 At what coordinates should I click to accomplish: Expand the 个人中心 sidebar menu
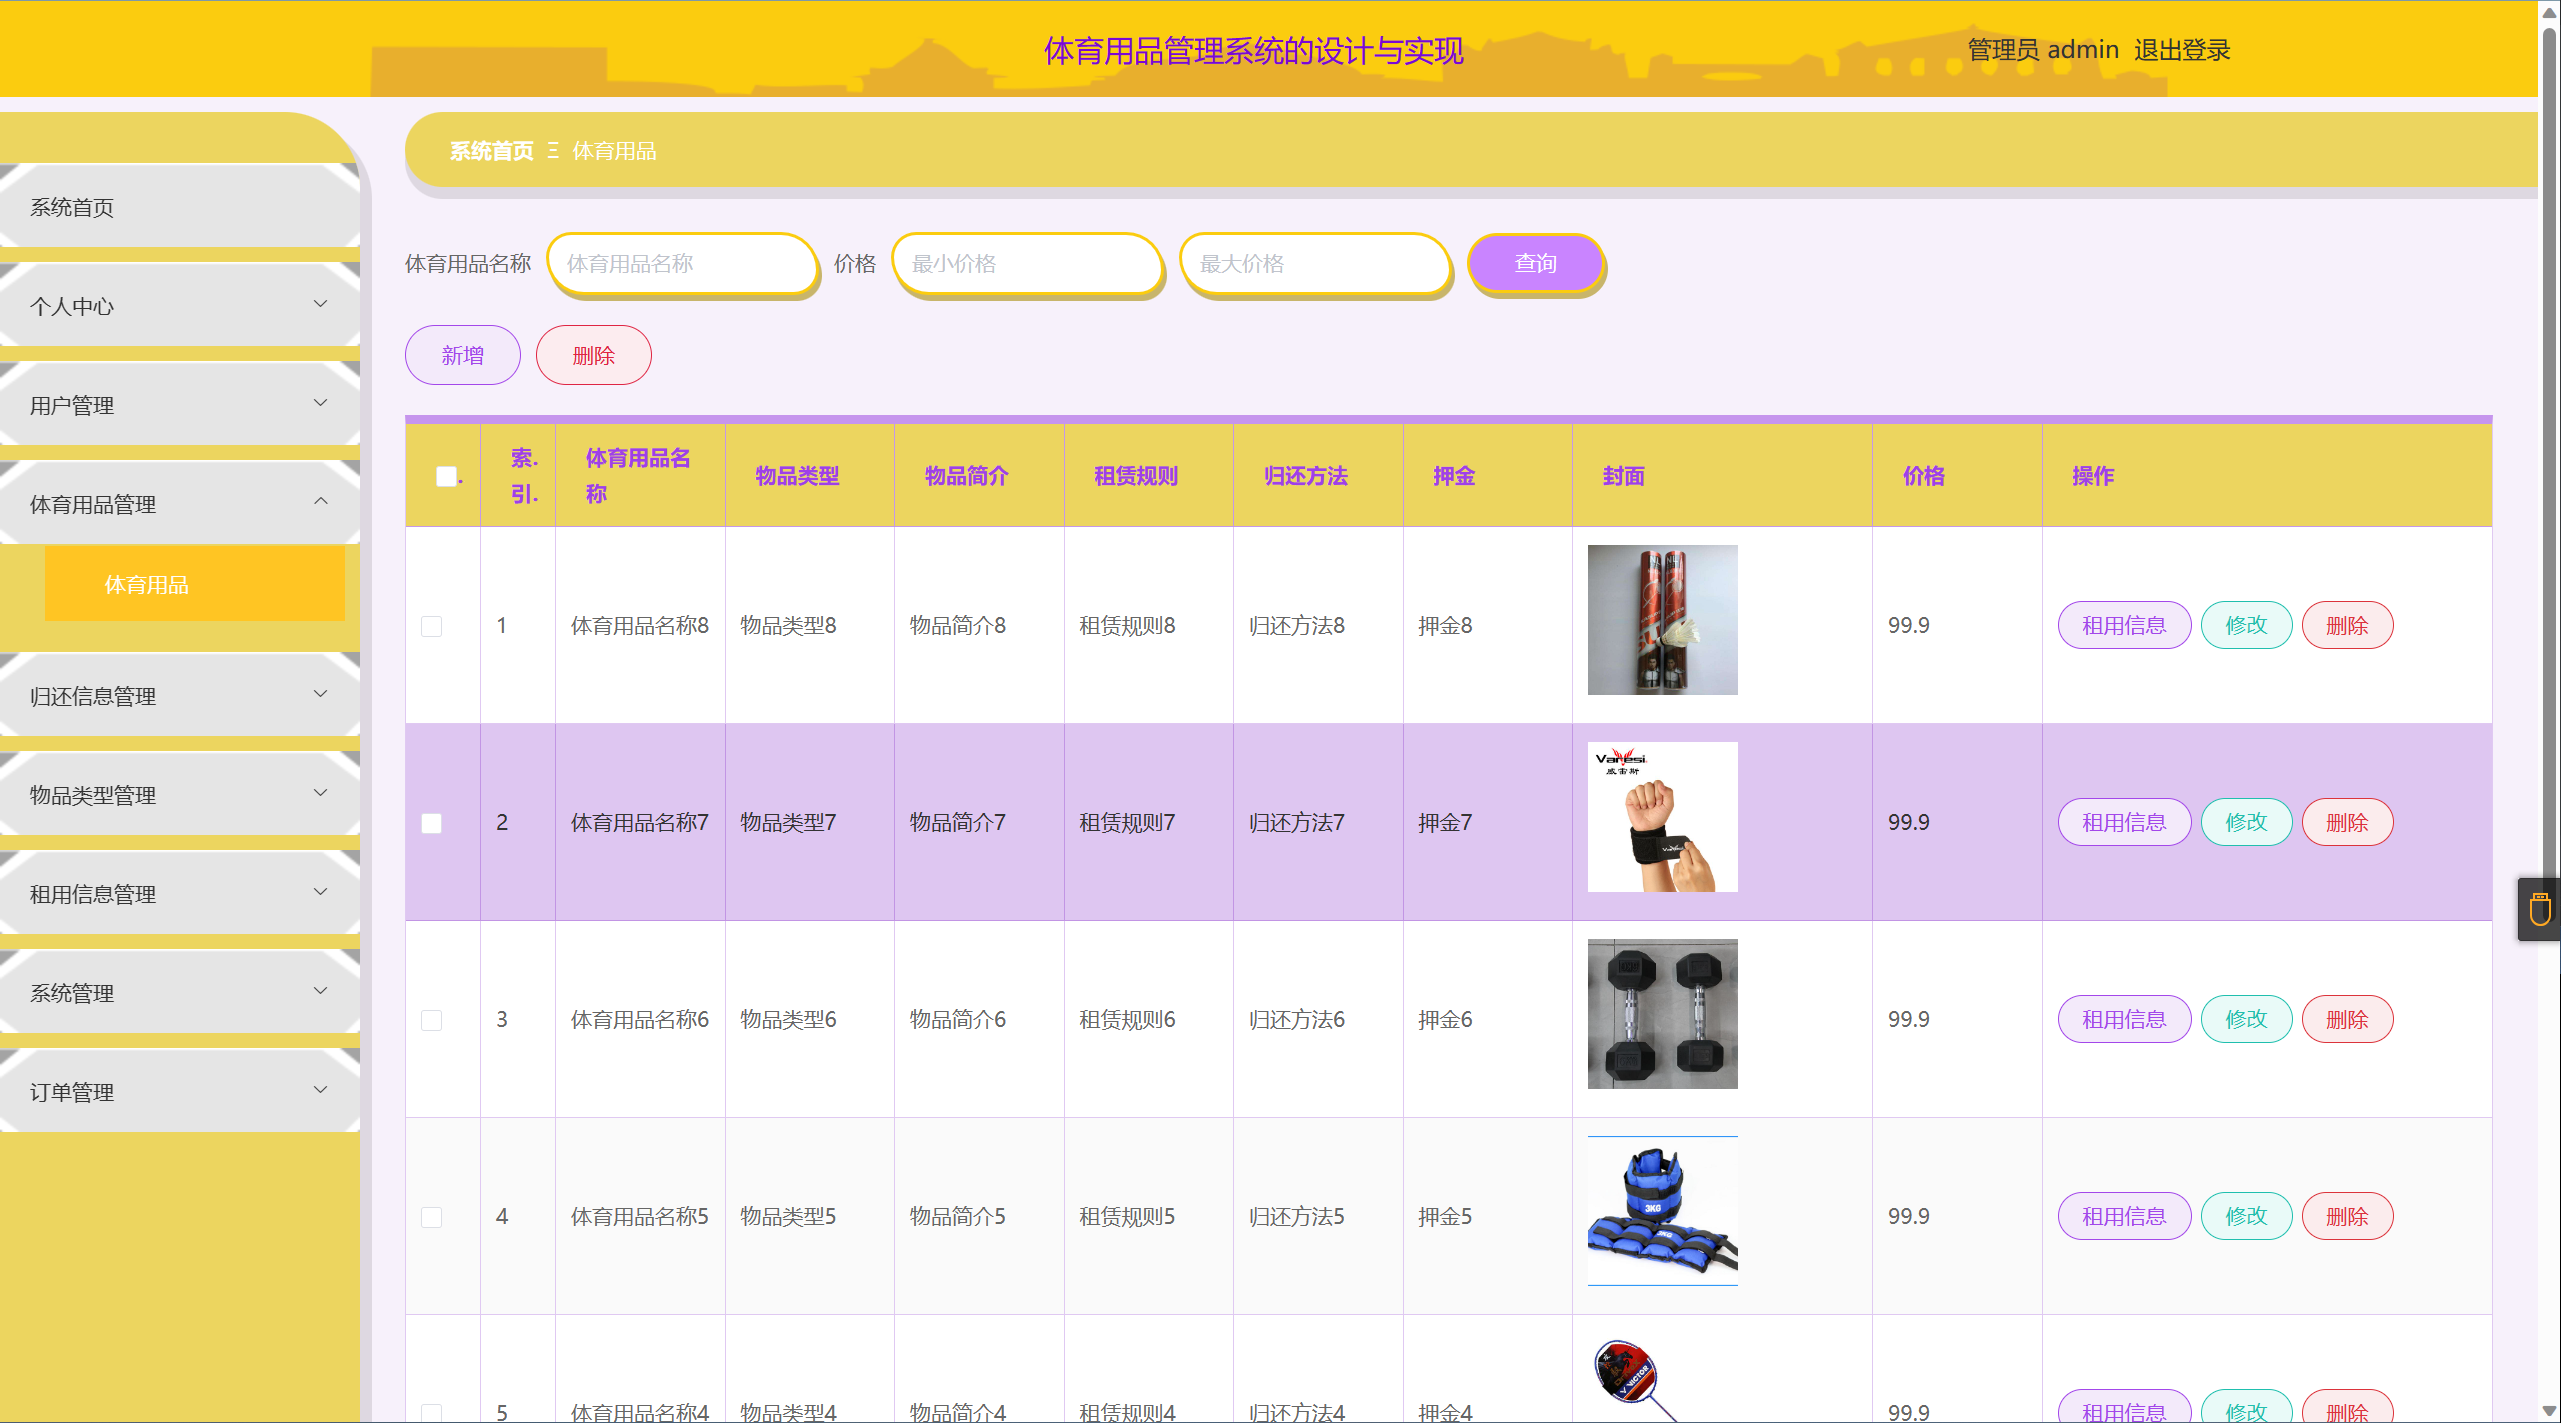(180, 306)
